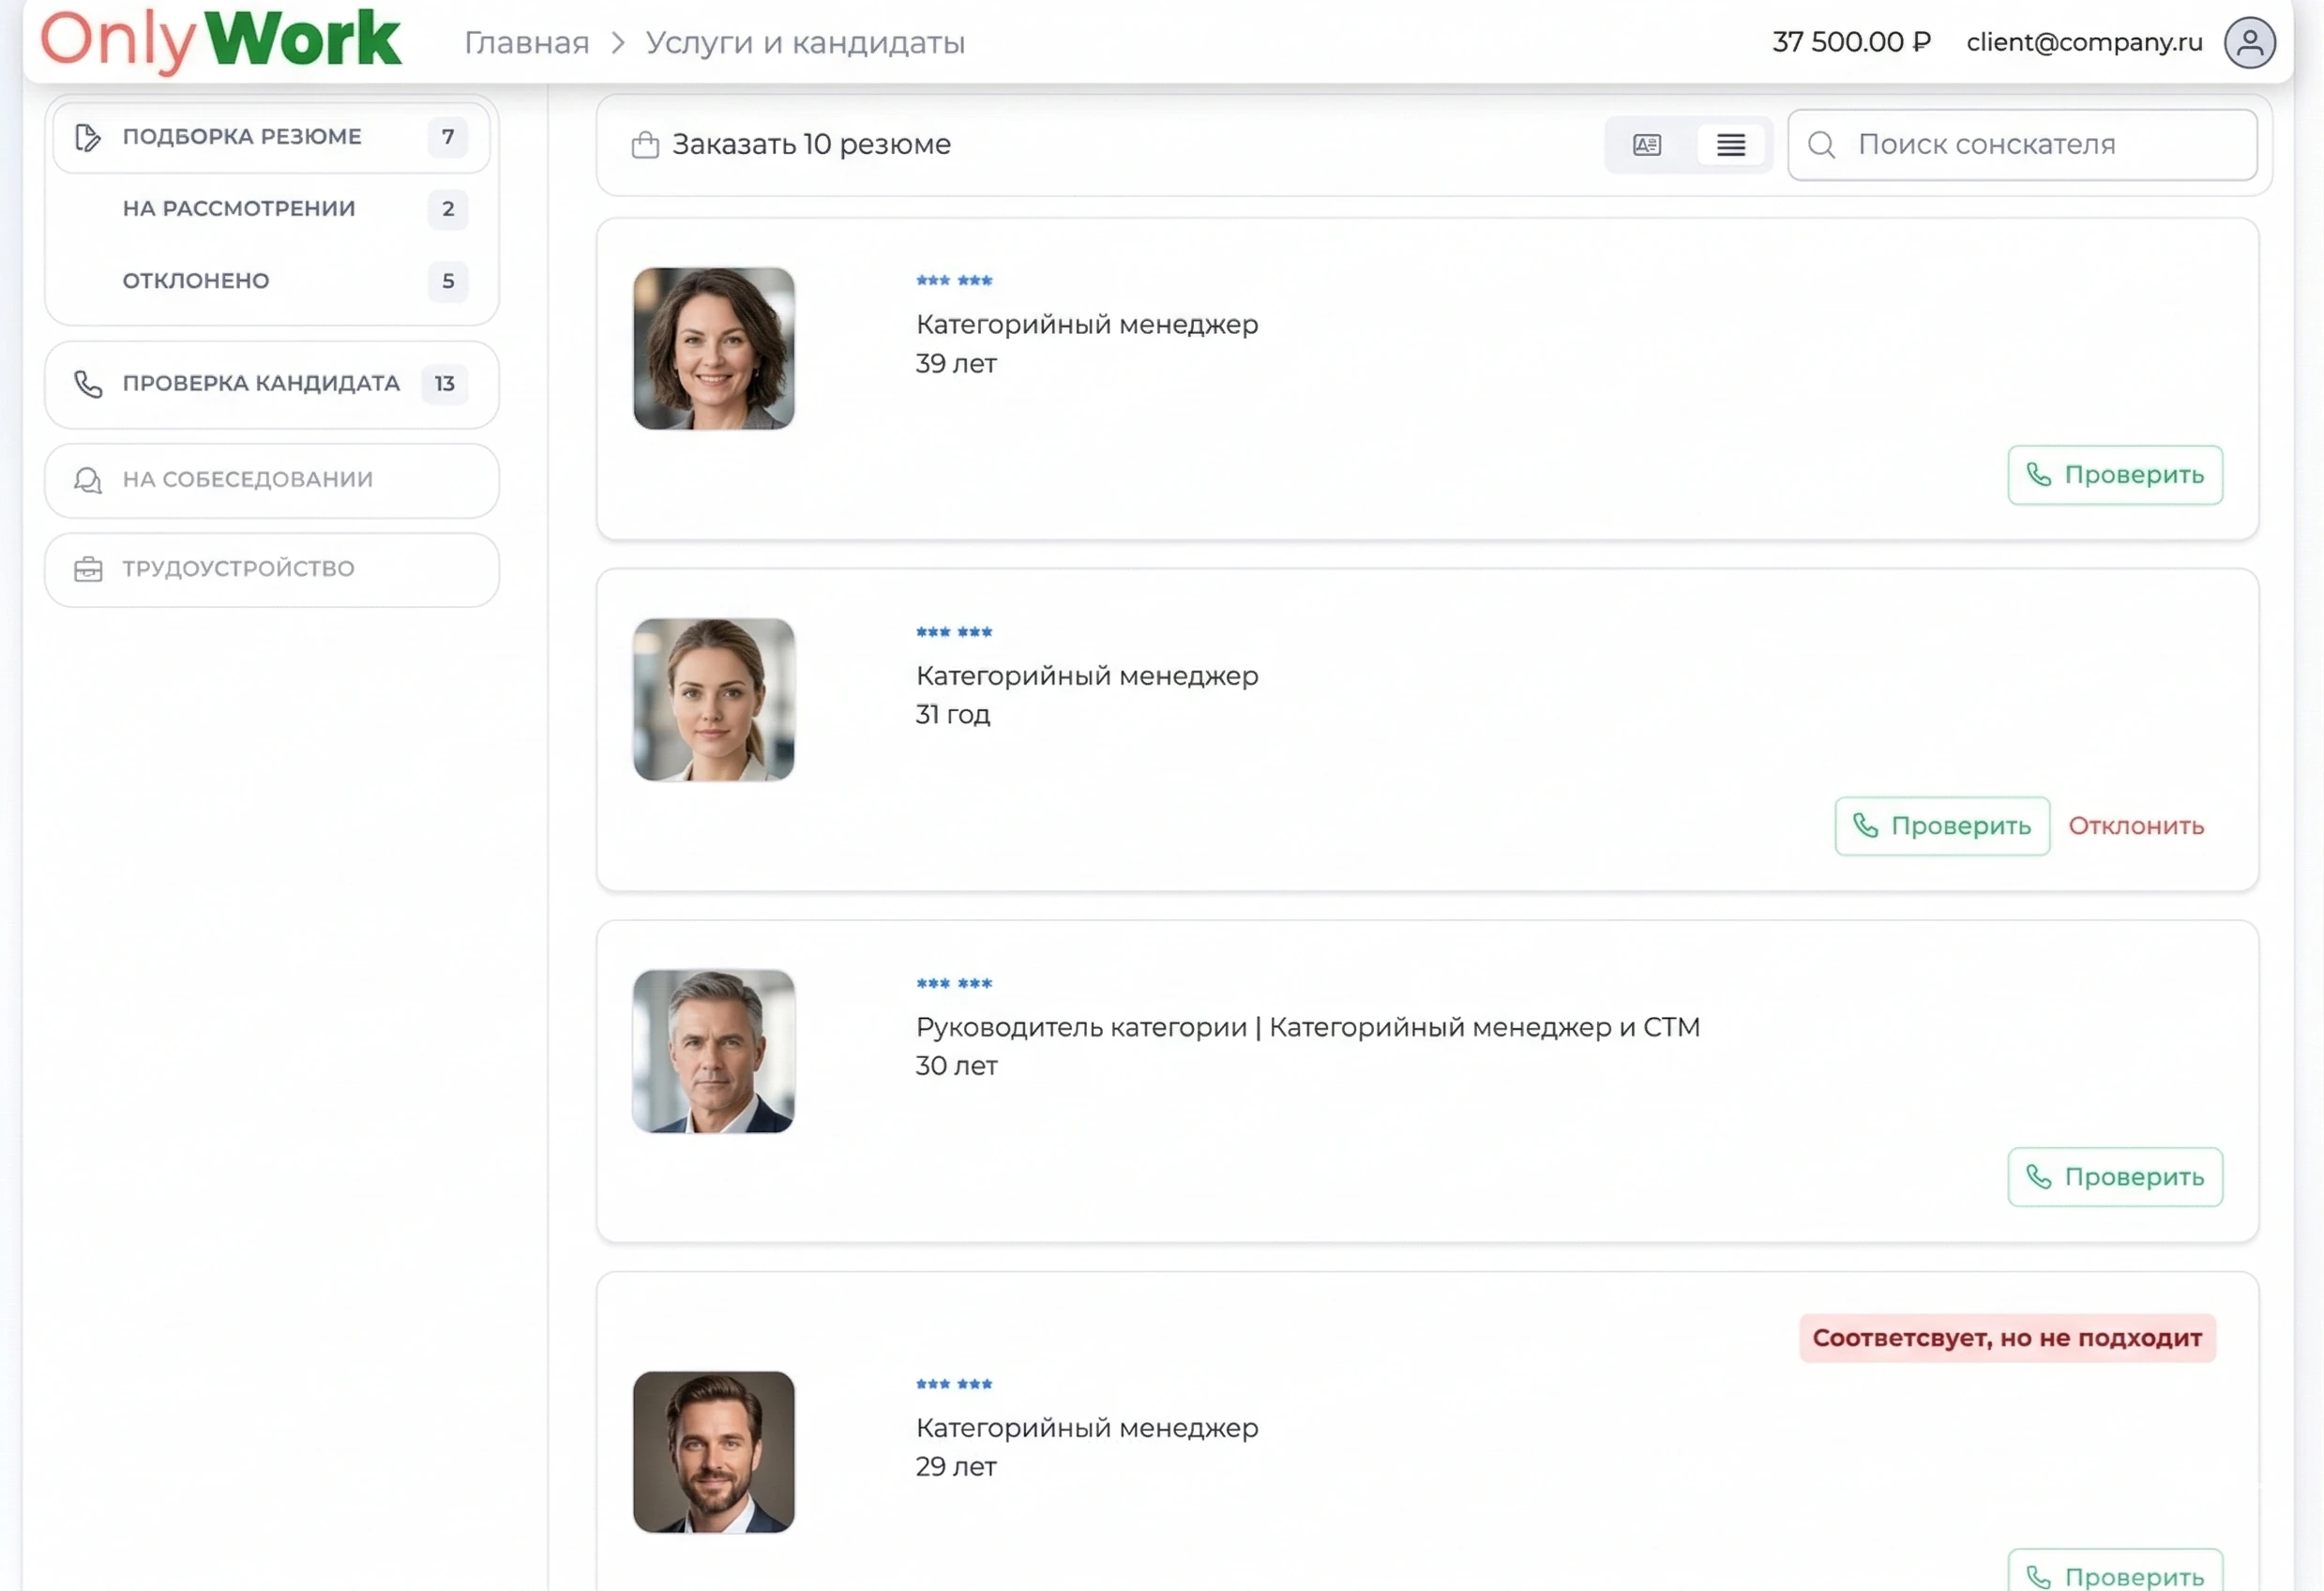Click the chat bubble icon beside 'На собеседовании'
2324x1591 pixels.
(88, 480)
